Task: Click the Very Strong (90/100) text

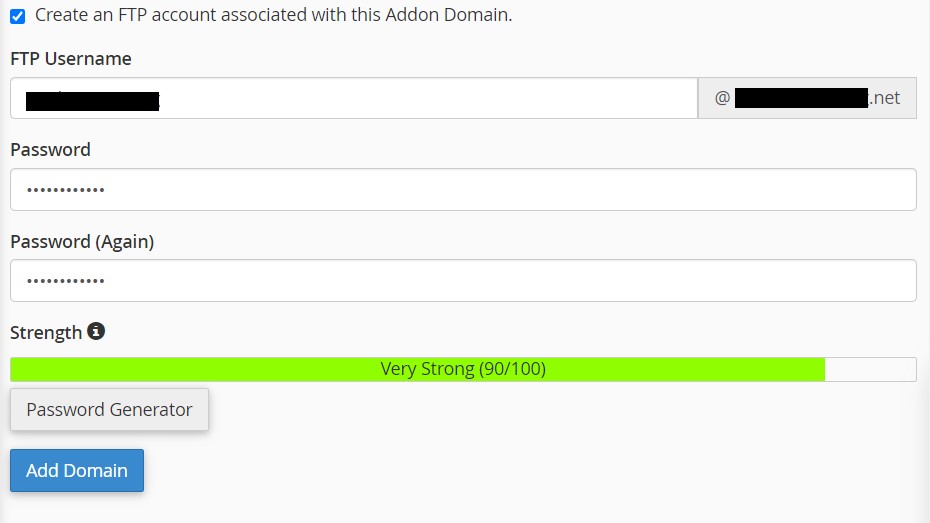Action: click(463, 369)
